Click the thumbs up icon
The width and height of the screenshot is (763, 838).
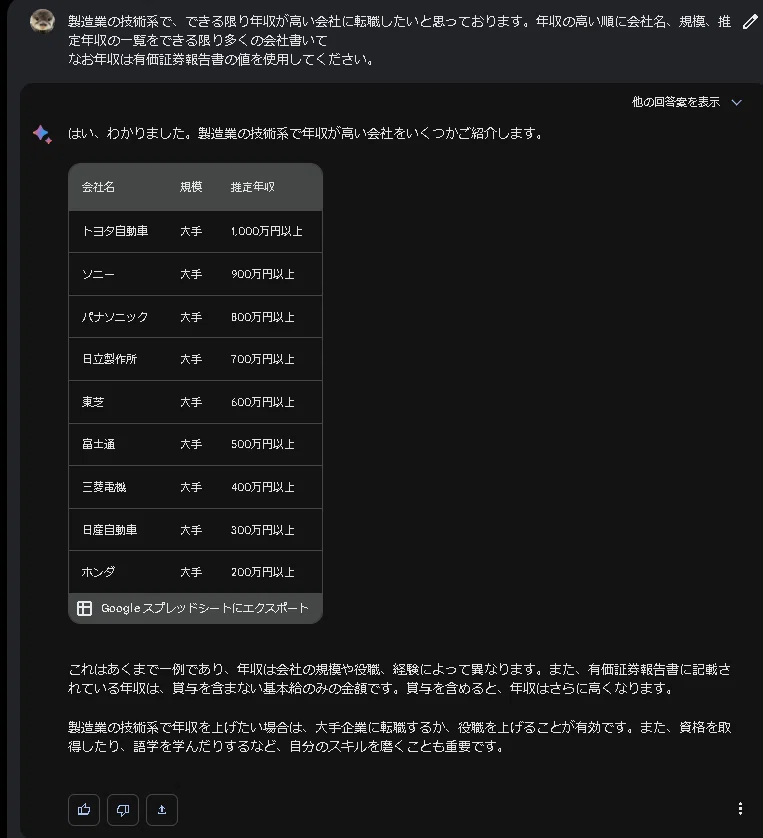coord(84,810)
